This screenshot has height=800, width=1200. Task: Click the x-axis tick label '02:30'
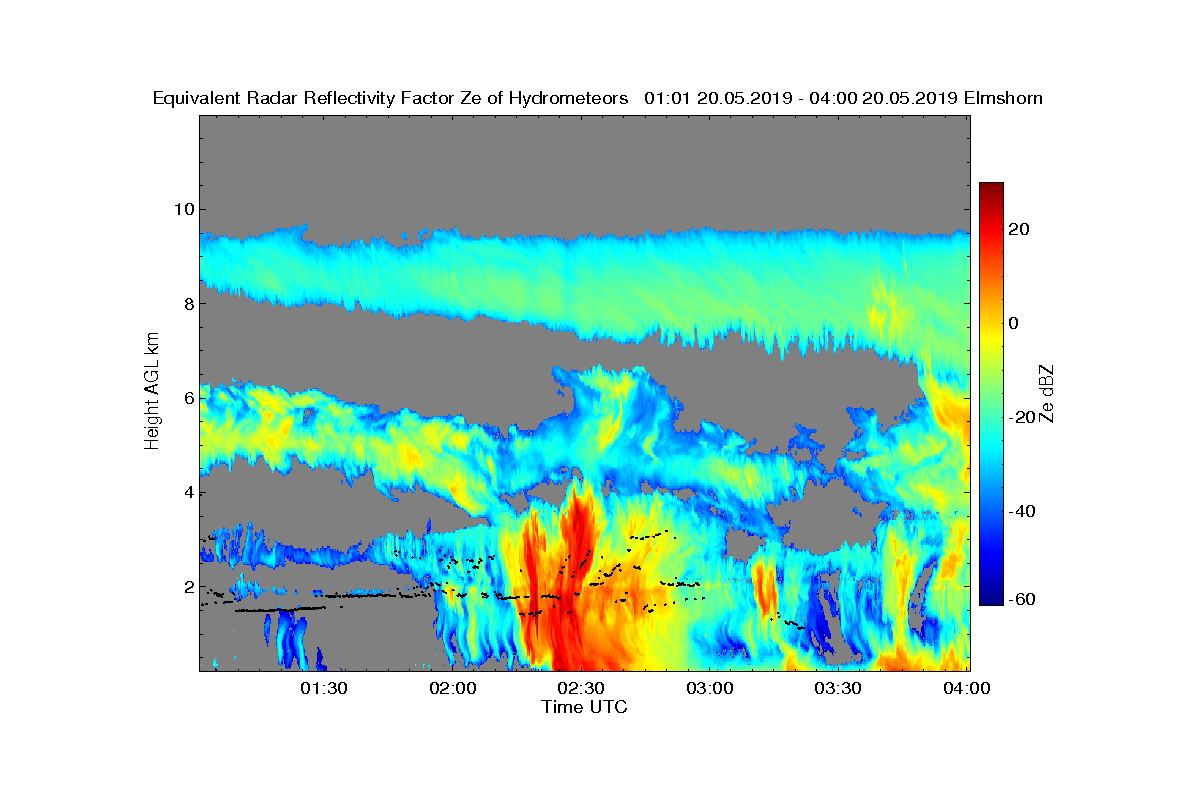pyautogui.click(x=582, y=688)
